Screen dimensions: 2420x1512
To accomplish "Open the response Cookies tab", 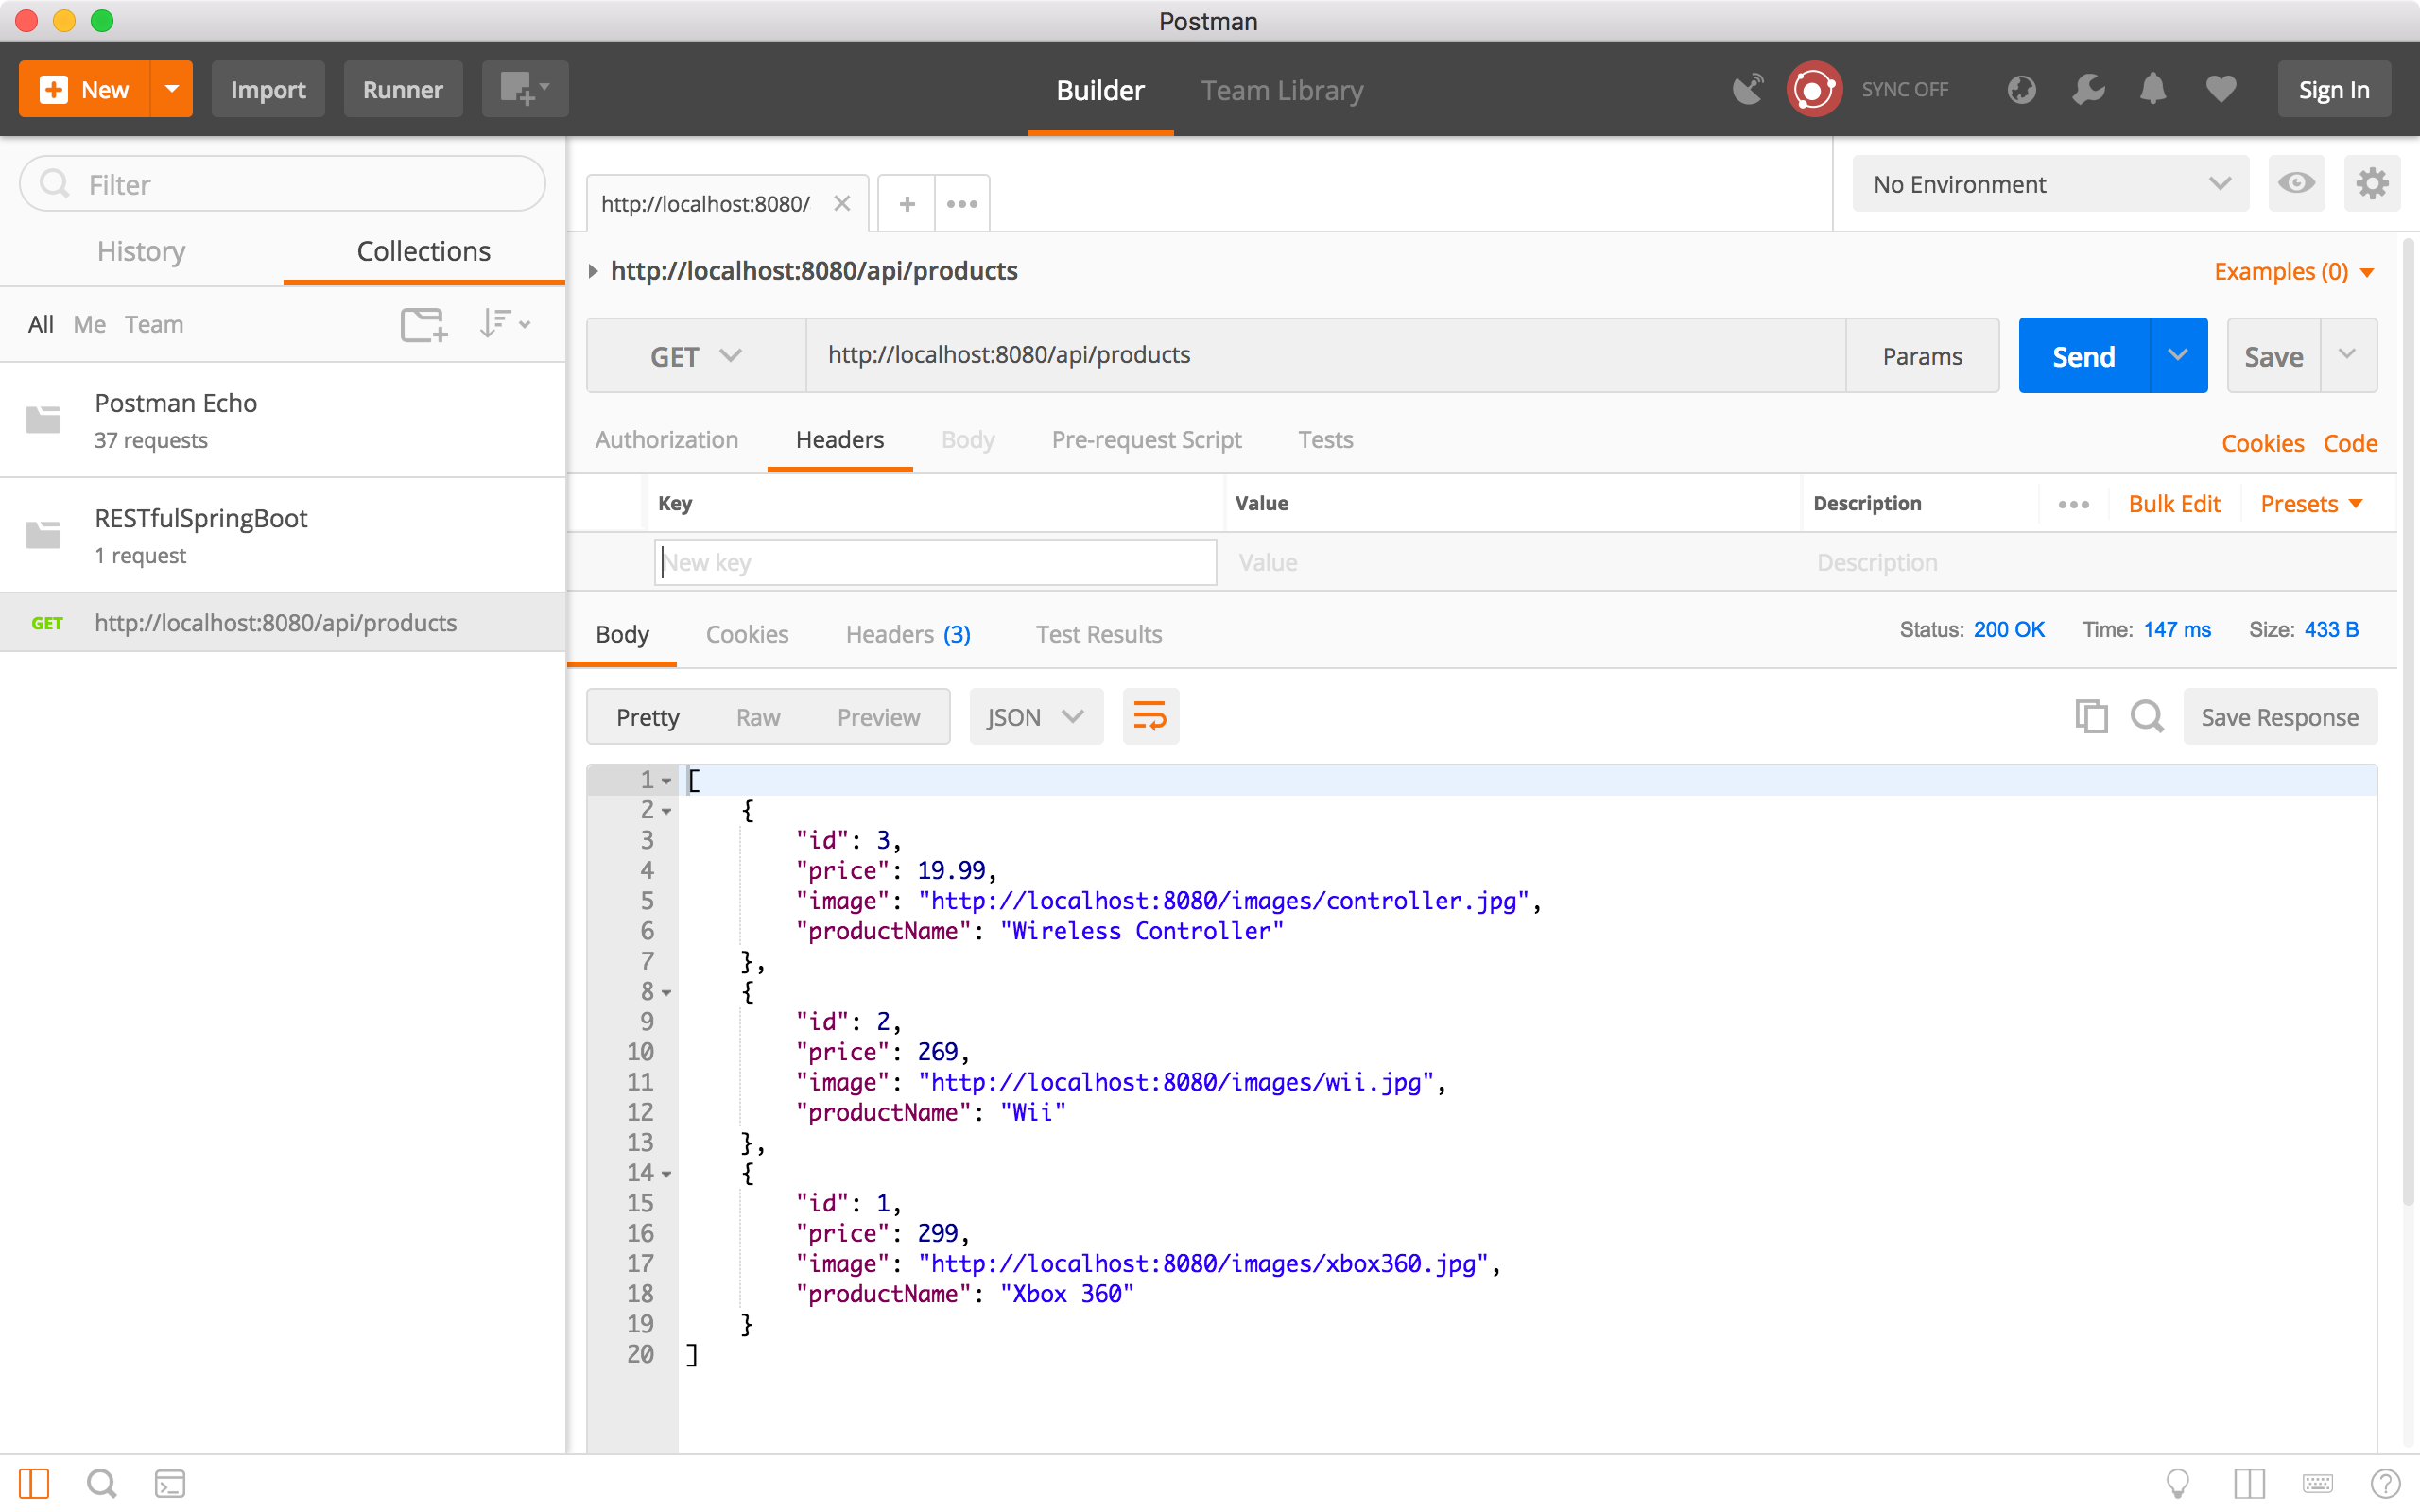I will 747,634.
